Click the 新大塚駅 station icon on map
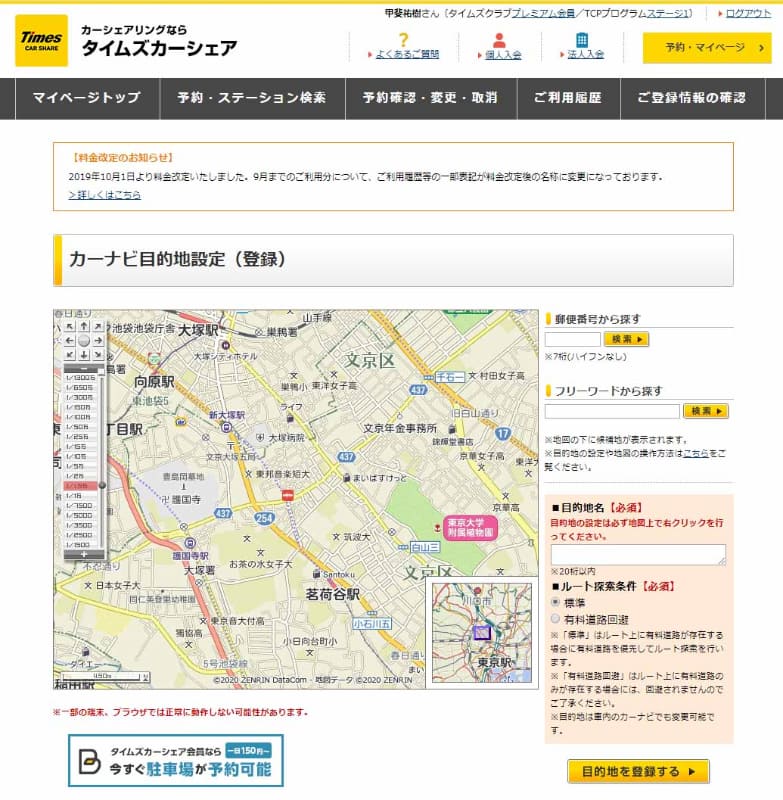This screenshot has width=783, height=800. pos(226,427)
